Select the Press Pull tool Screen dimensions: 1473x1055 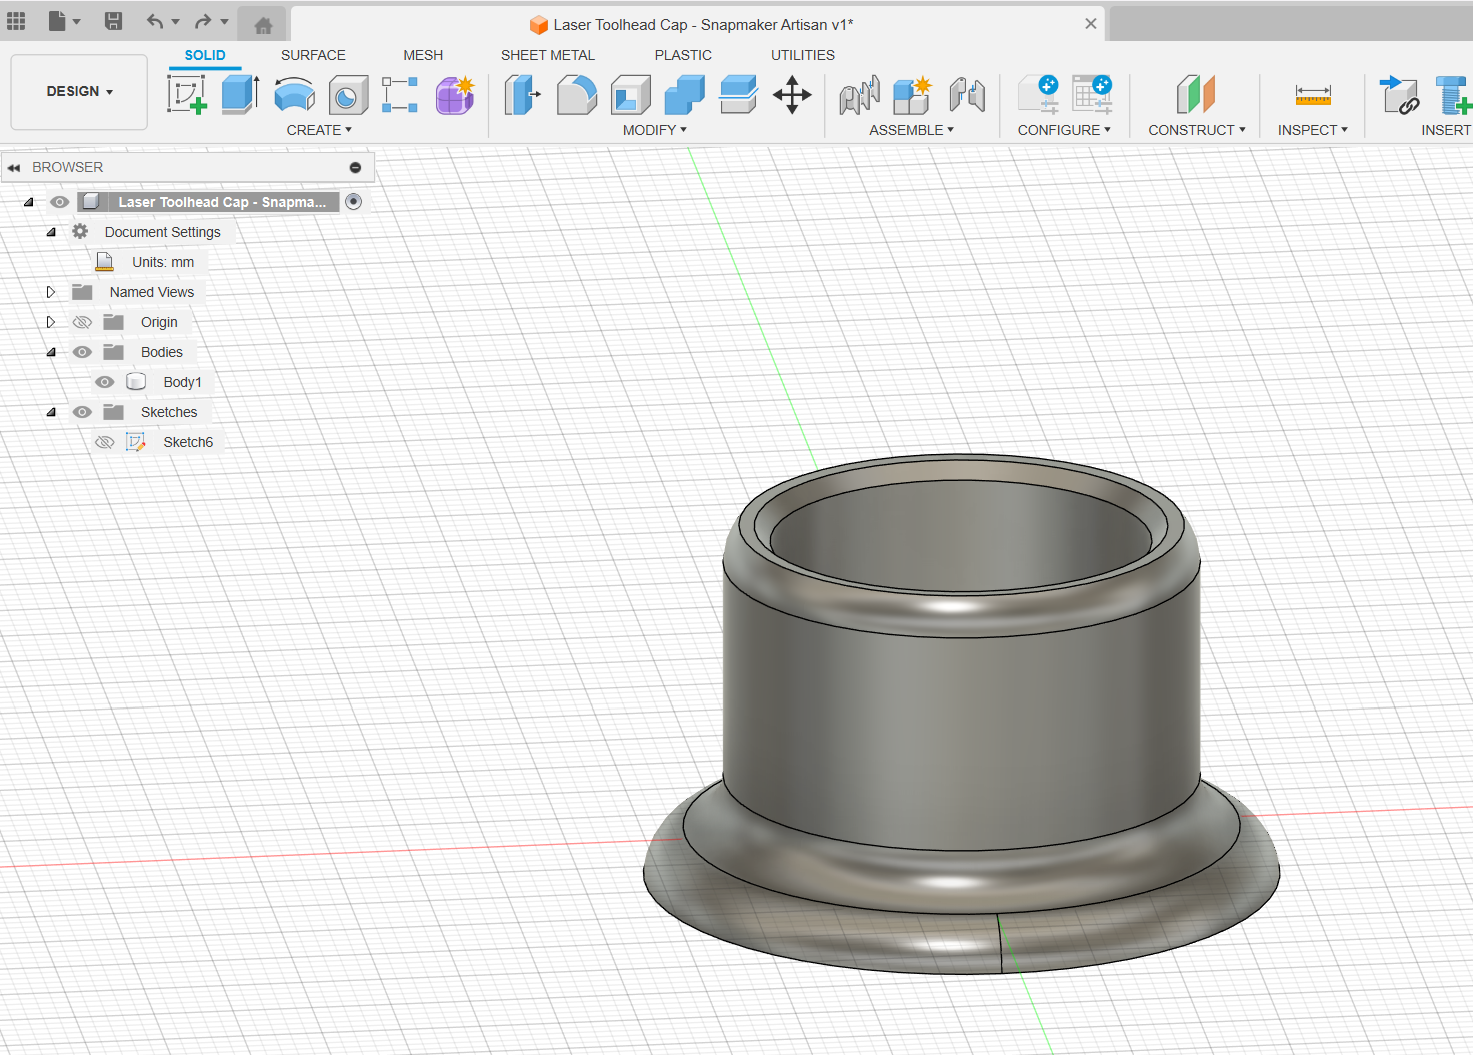point(522,95)
